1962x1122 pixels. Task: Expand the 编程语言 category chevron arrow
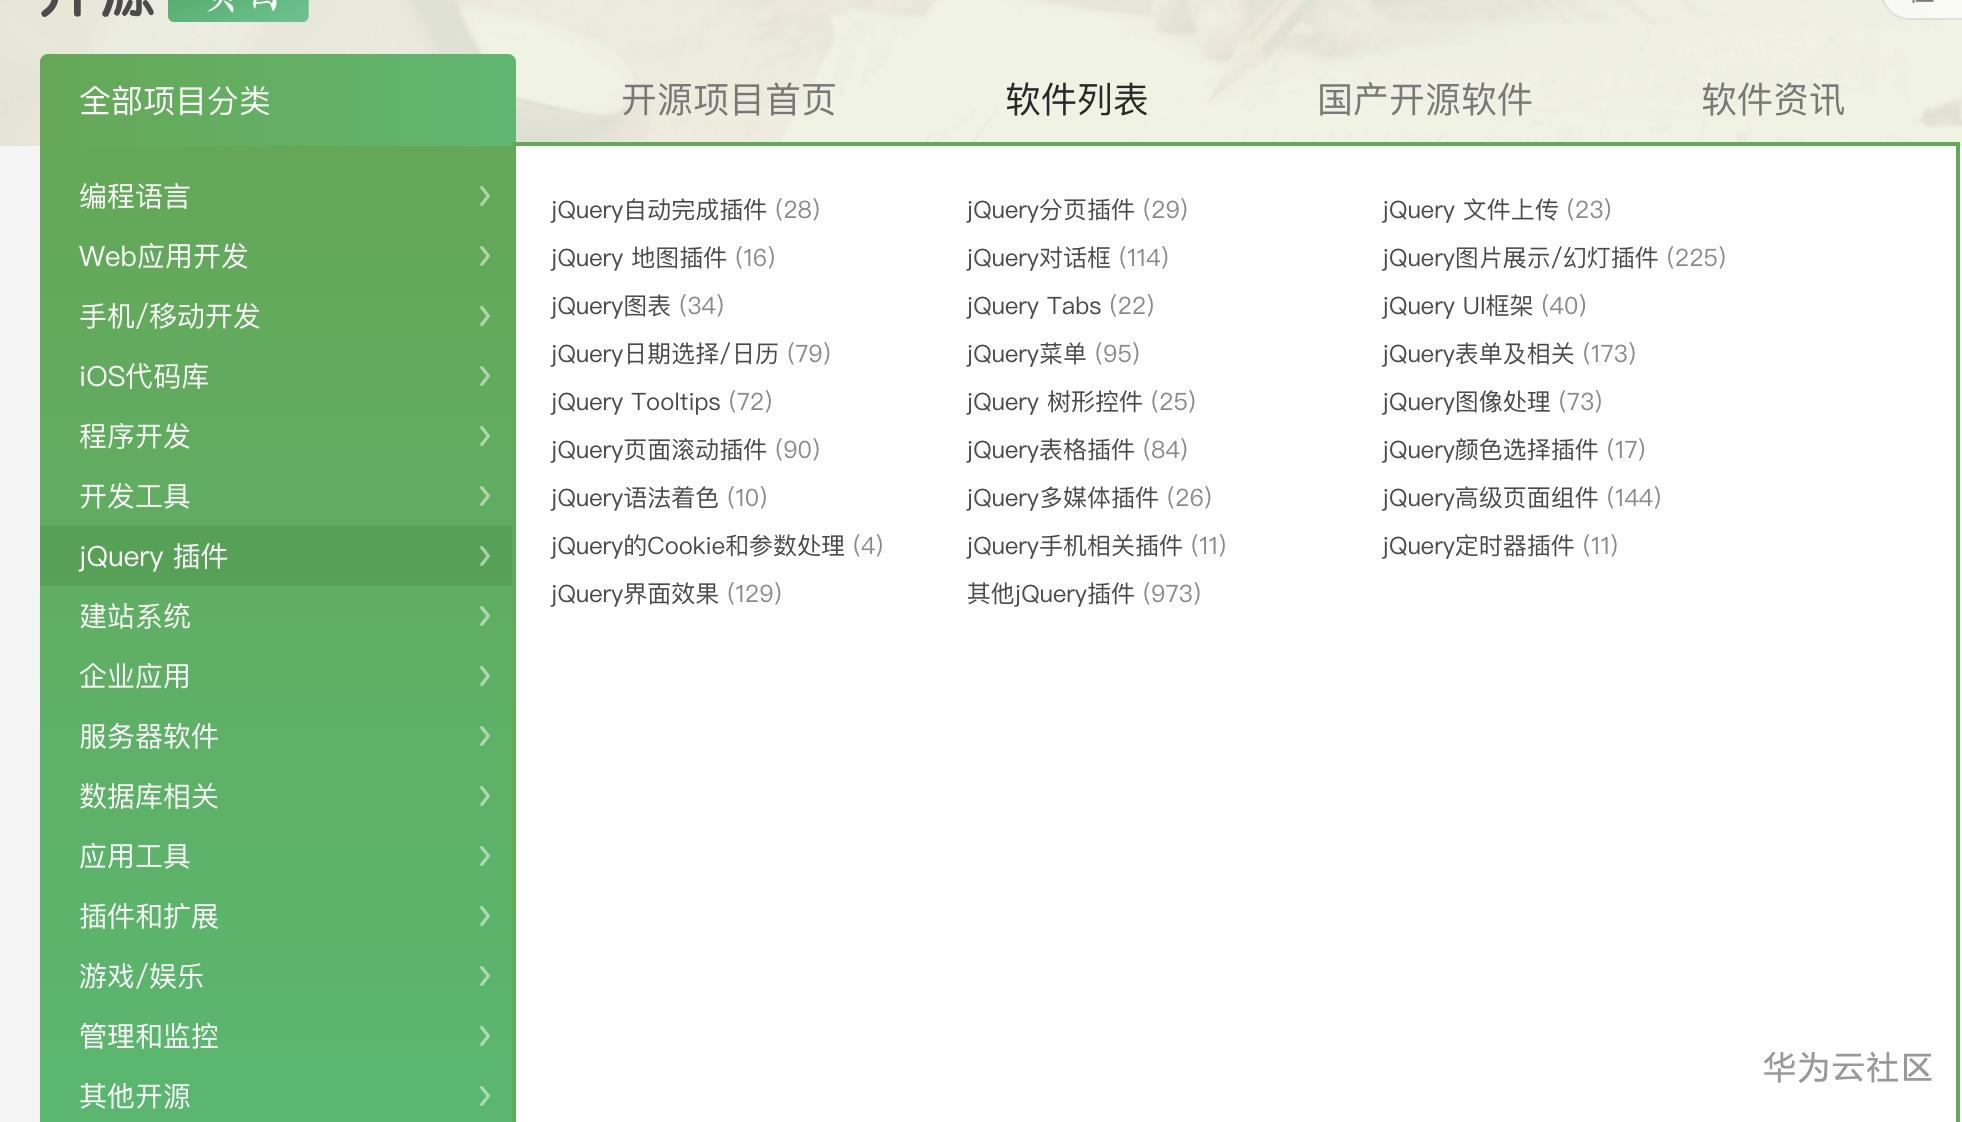[485, 196]
